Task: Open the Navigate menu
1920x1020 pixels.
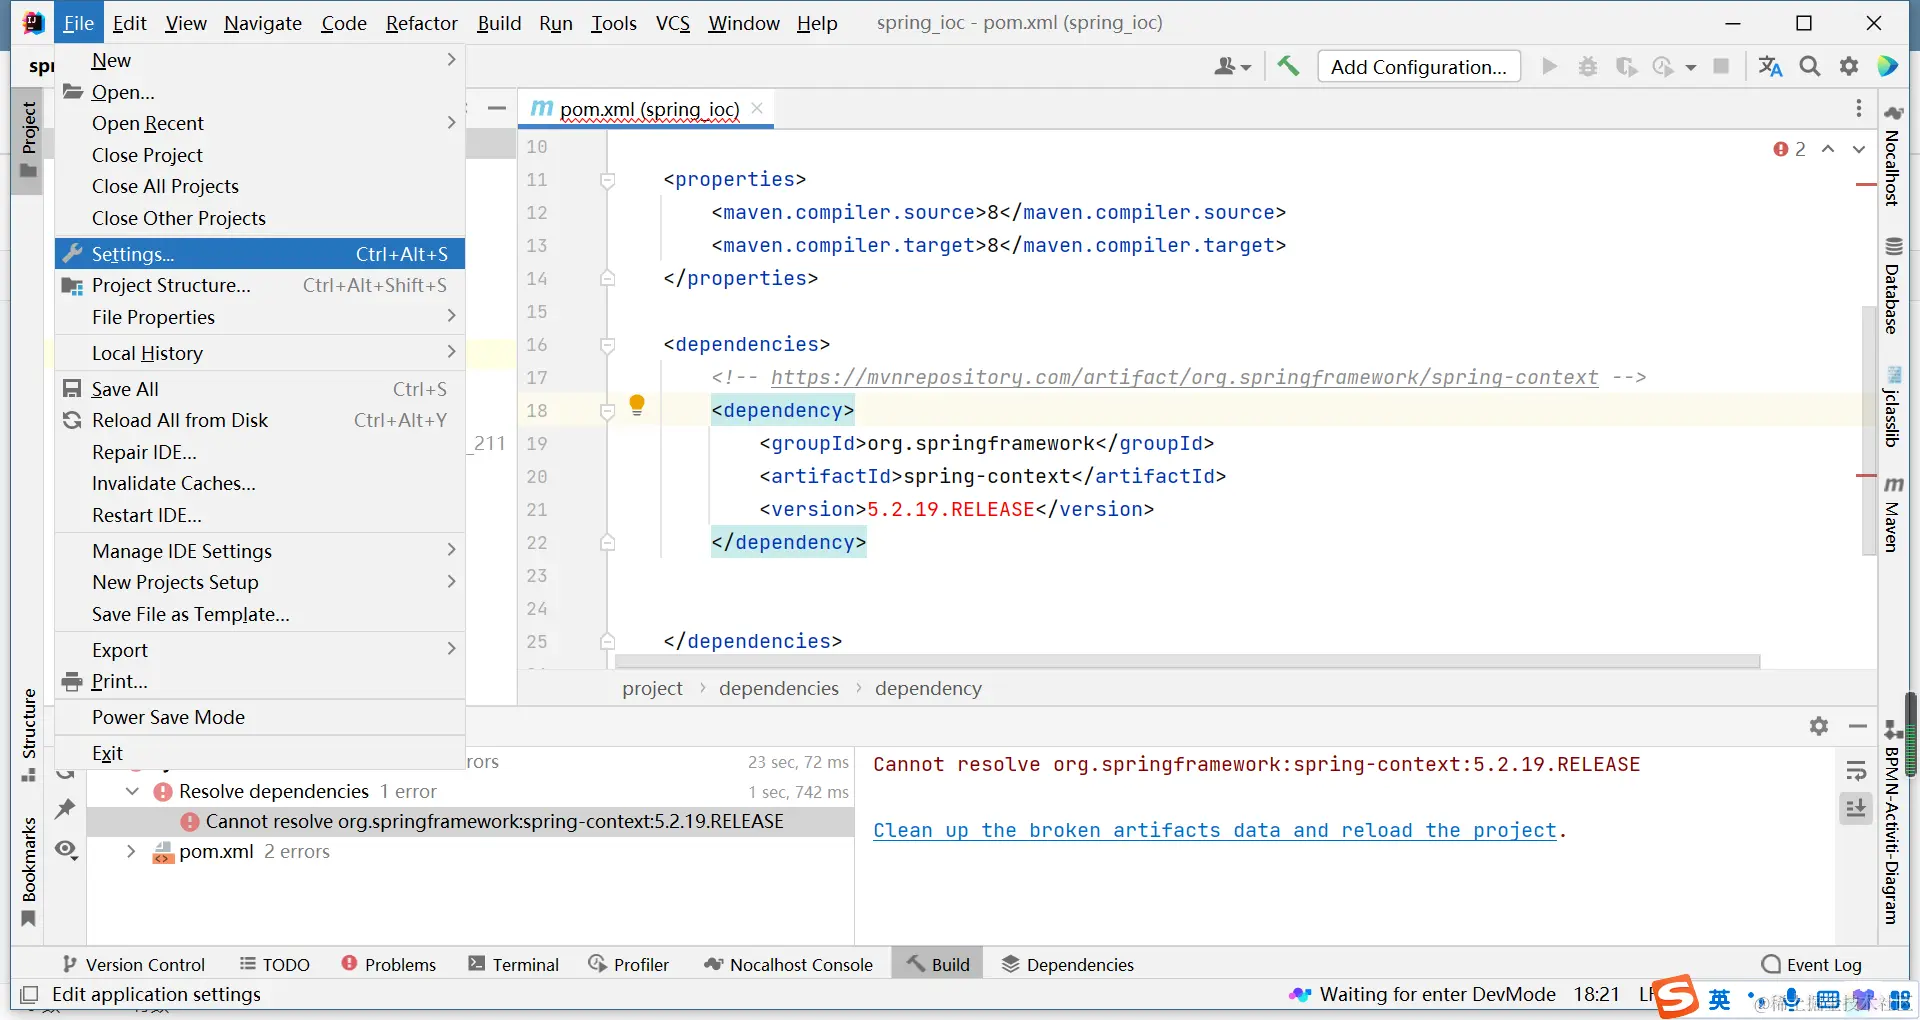Action: click(263, 23)
